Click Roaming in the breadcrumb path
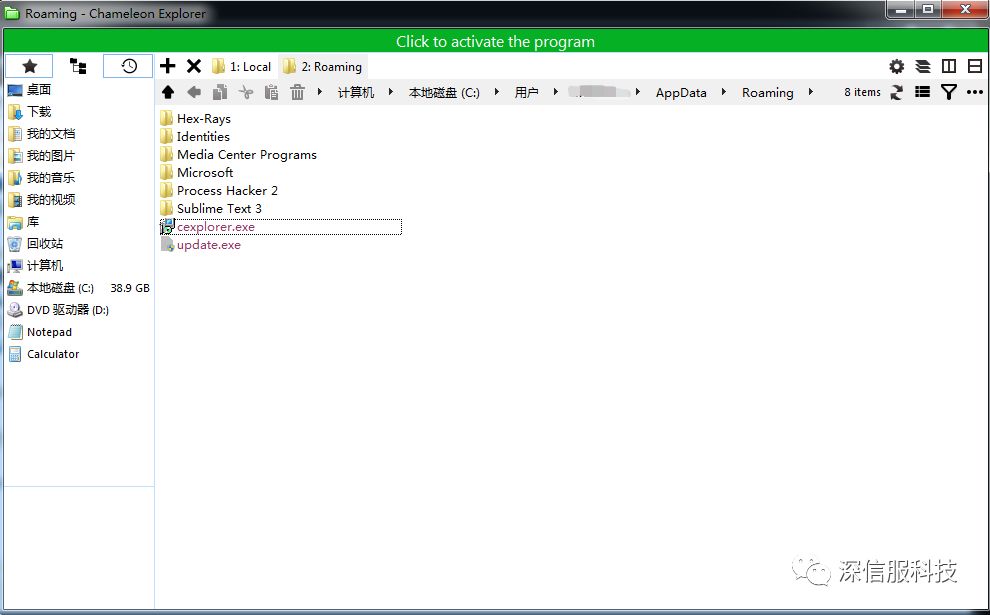The height and width of the screenshot is (615, 990). coord(767,92)
